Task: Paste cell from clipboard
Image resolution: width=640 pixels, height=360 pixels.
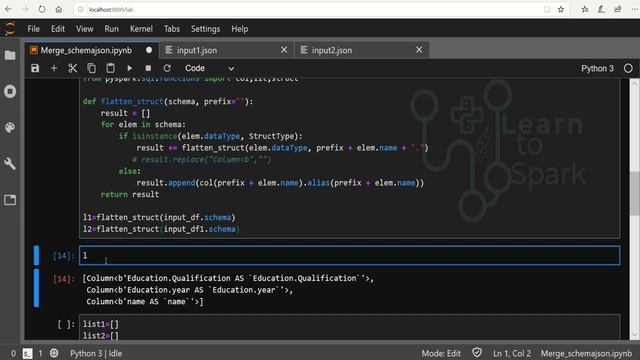Action: (110, 68)
